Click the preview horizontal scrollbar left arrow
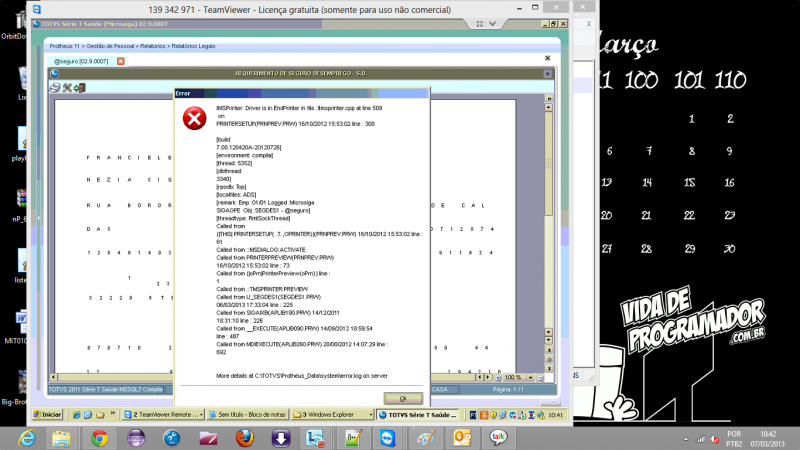The image size is (800, 450). pos(54,378)
